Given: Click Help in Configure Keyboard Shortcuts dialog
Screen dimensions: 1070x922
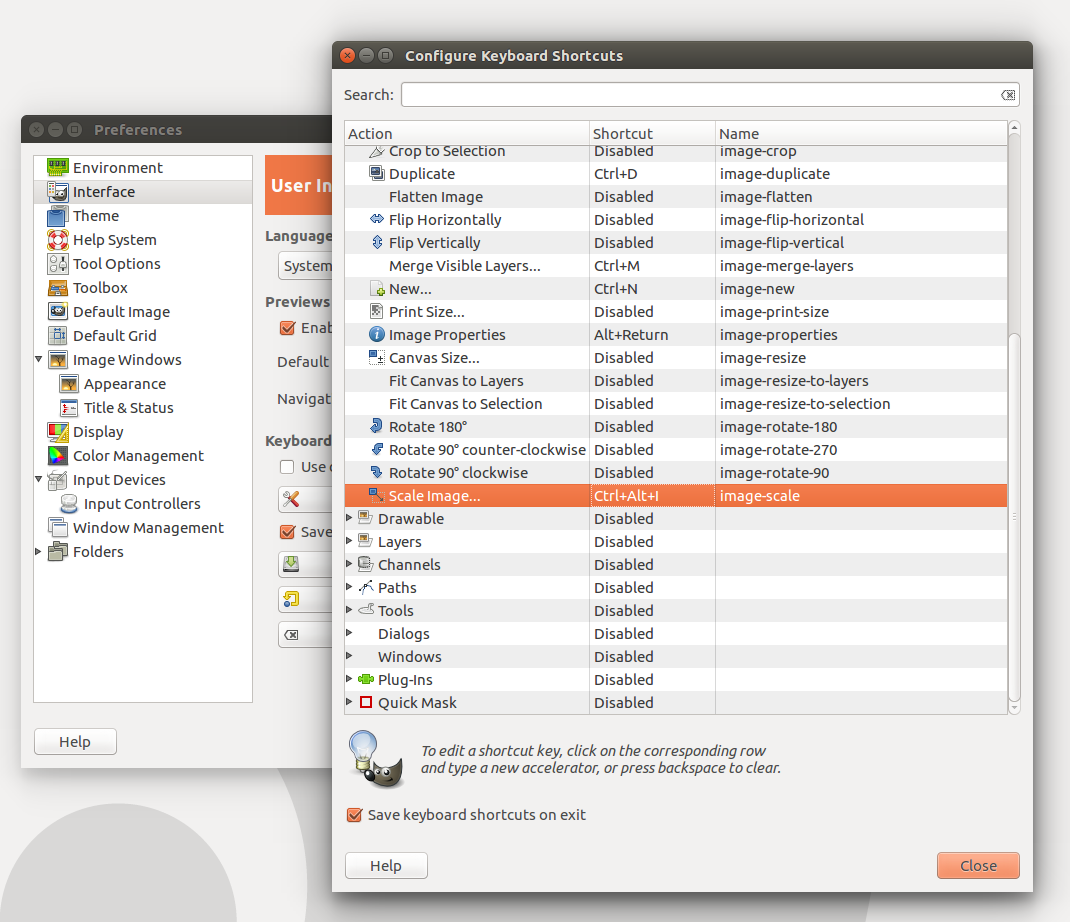Looking at the screenshot, I should [x=386, y=865].
